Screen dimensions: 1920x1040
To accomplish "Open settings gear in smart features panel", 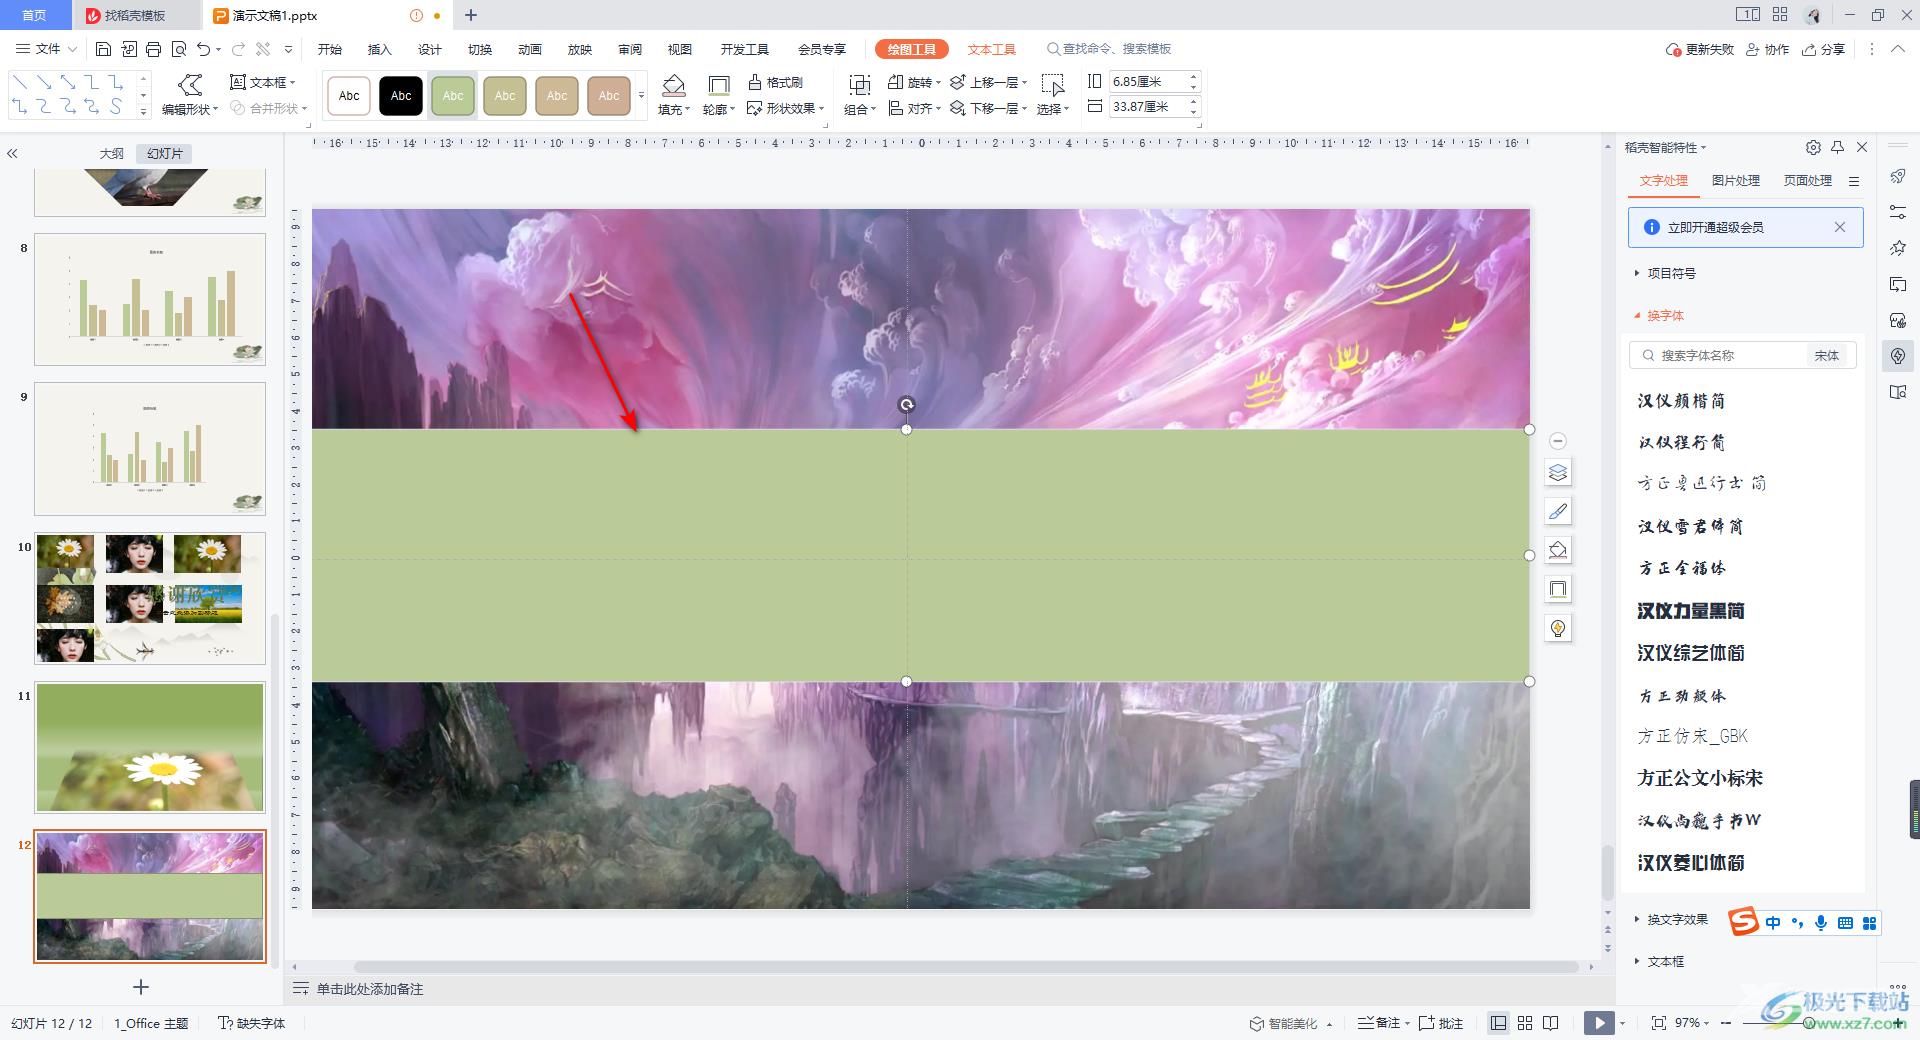I will (1813, 148).
